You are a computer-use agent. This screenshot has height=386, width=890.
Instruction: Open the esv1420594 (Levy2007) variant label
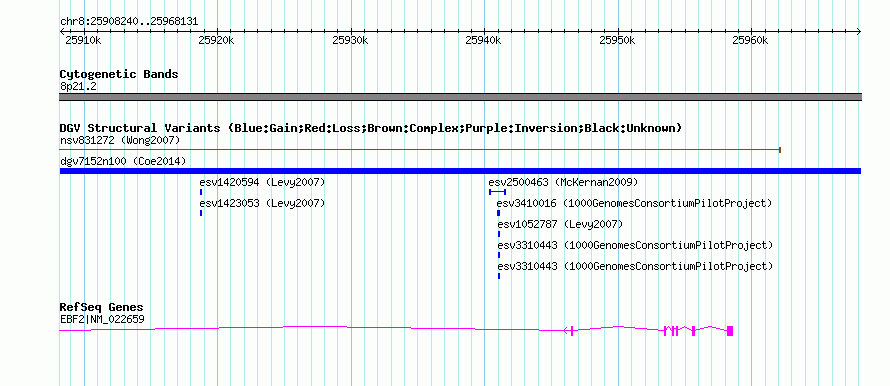click(x=262, y=182)
